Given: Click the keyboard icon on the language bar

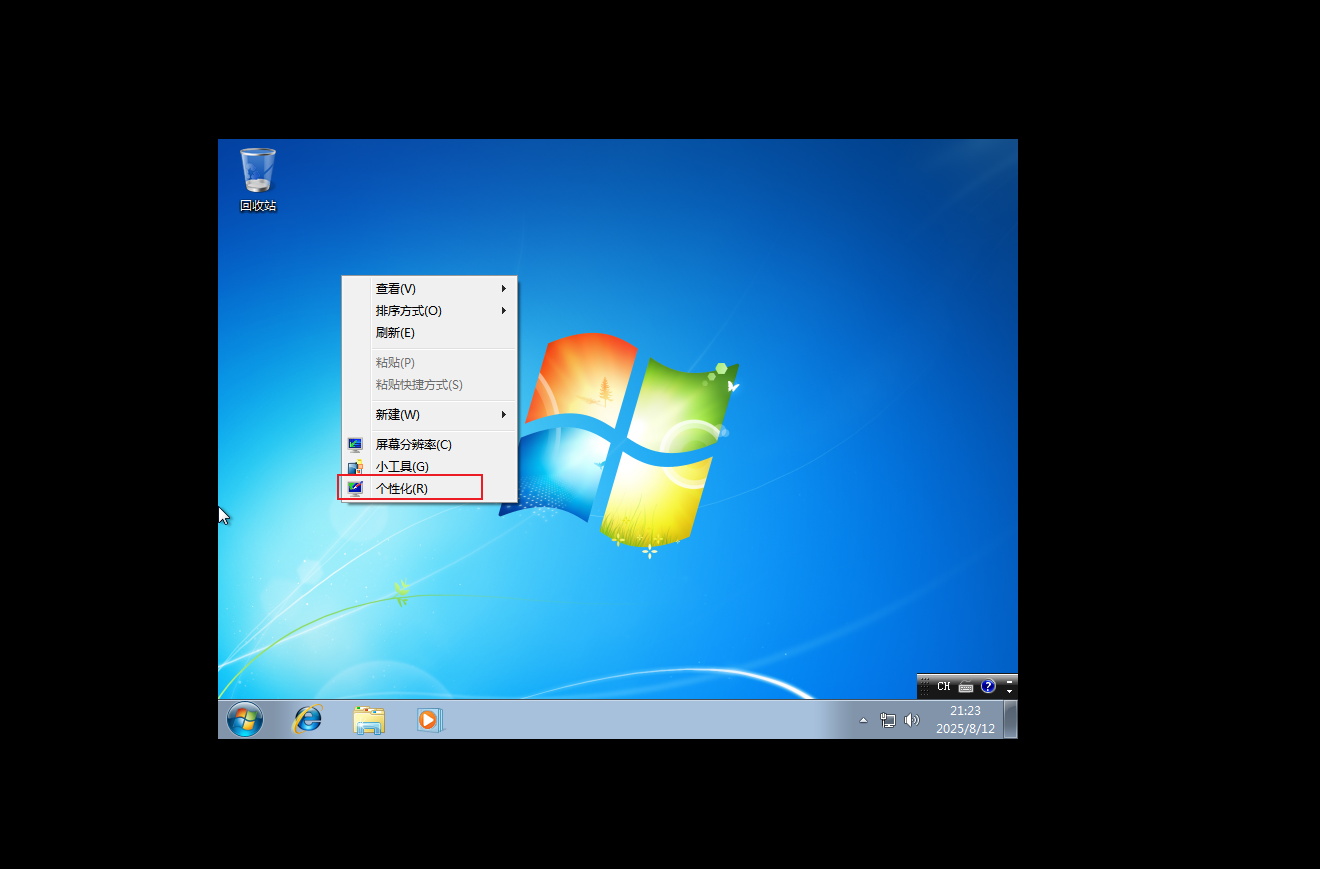Looking at the screenshot, I should point(966,687).
